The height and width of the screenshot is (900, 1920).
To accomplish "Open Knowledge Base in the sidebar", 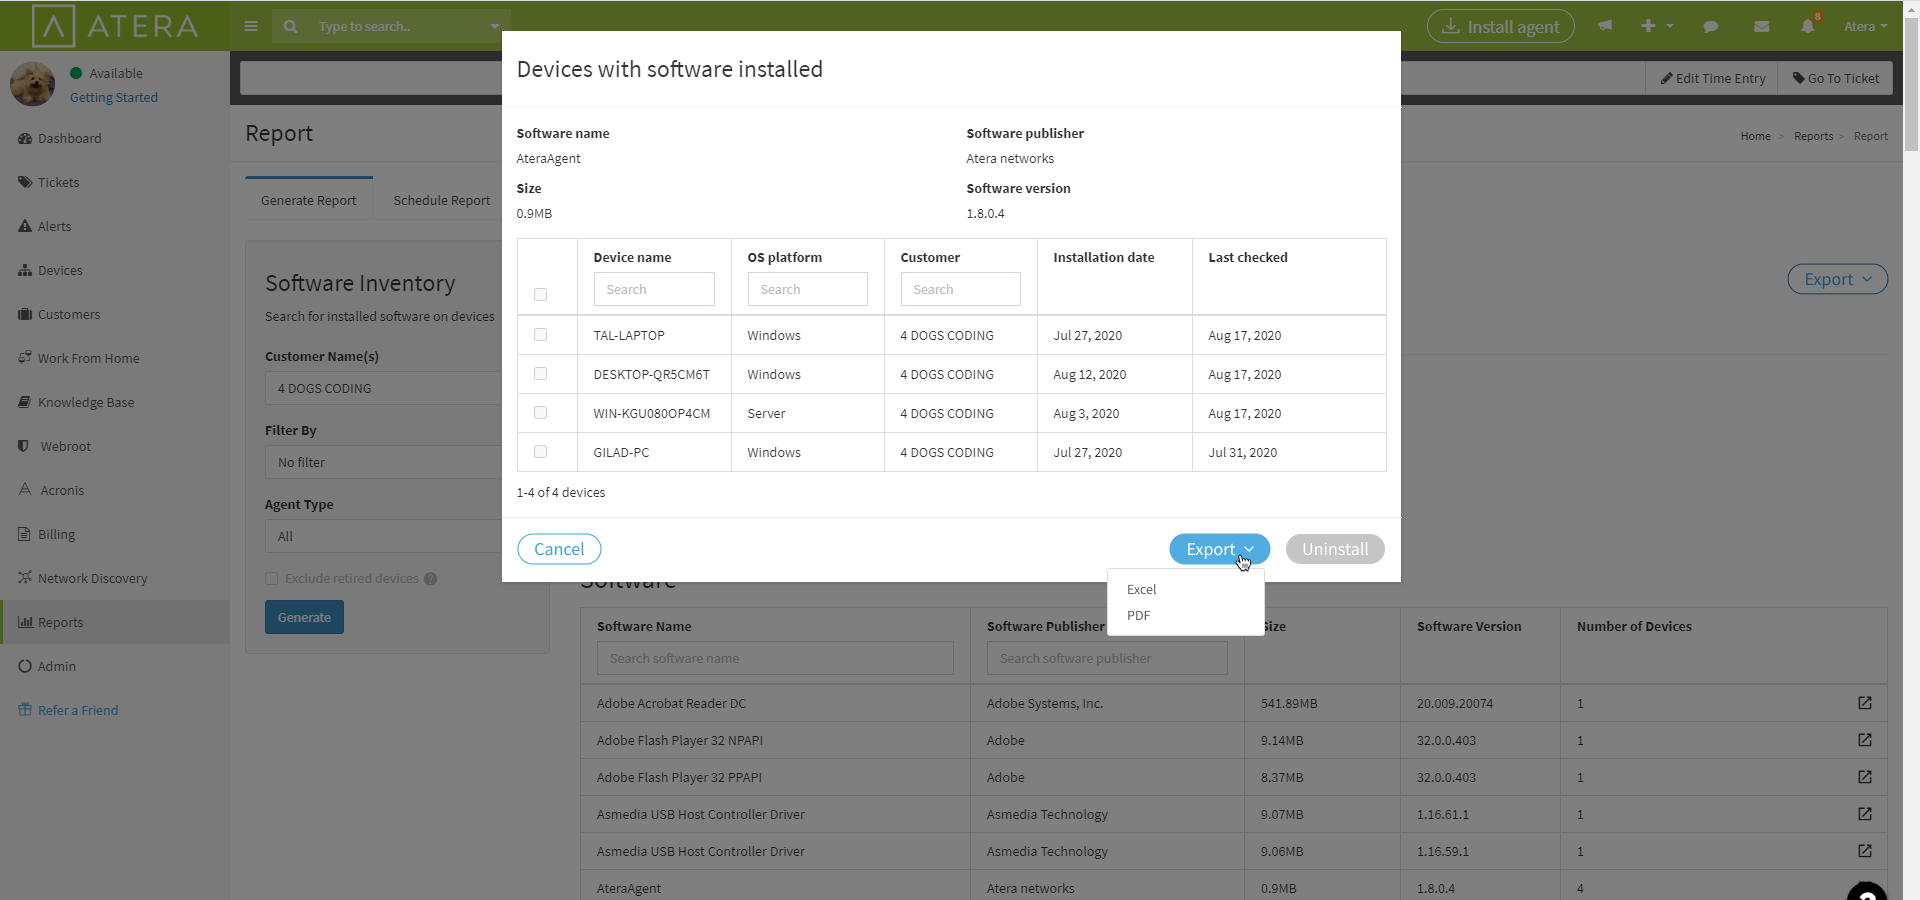I will click(86, 402).
